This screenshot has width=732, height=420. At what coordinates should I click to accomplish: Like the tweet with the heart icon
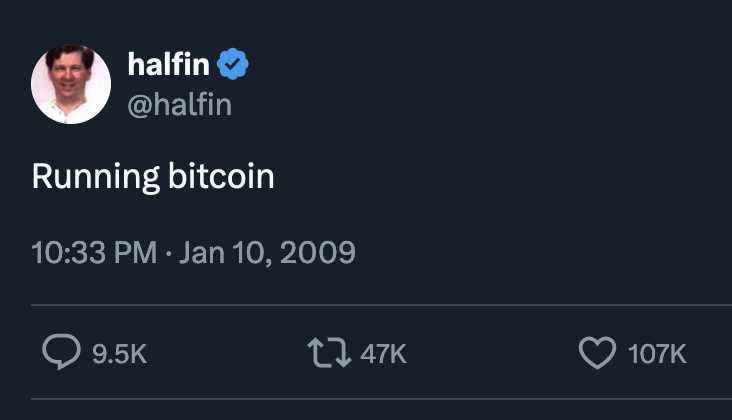pos(598,351)
